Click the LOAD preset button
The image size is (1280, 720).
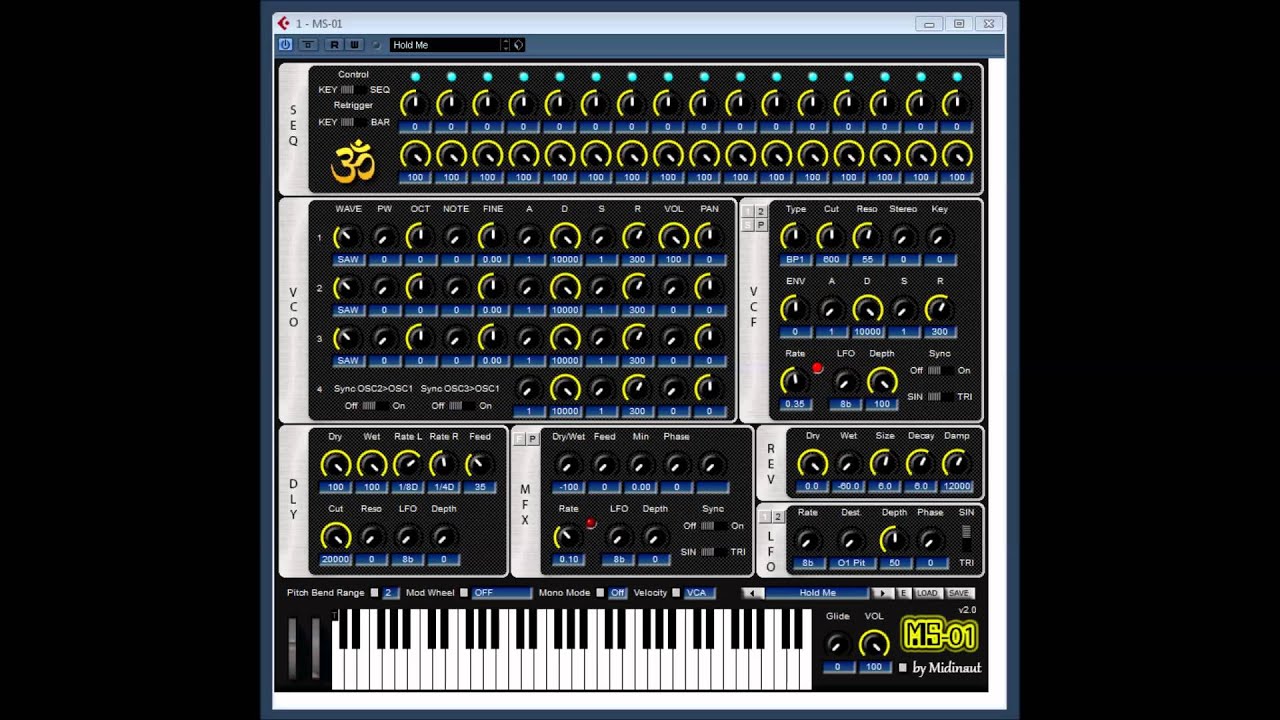coord(927,593)
